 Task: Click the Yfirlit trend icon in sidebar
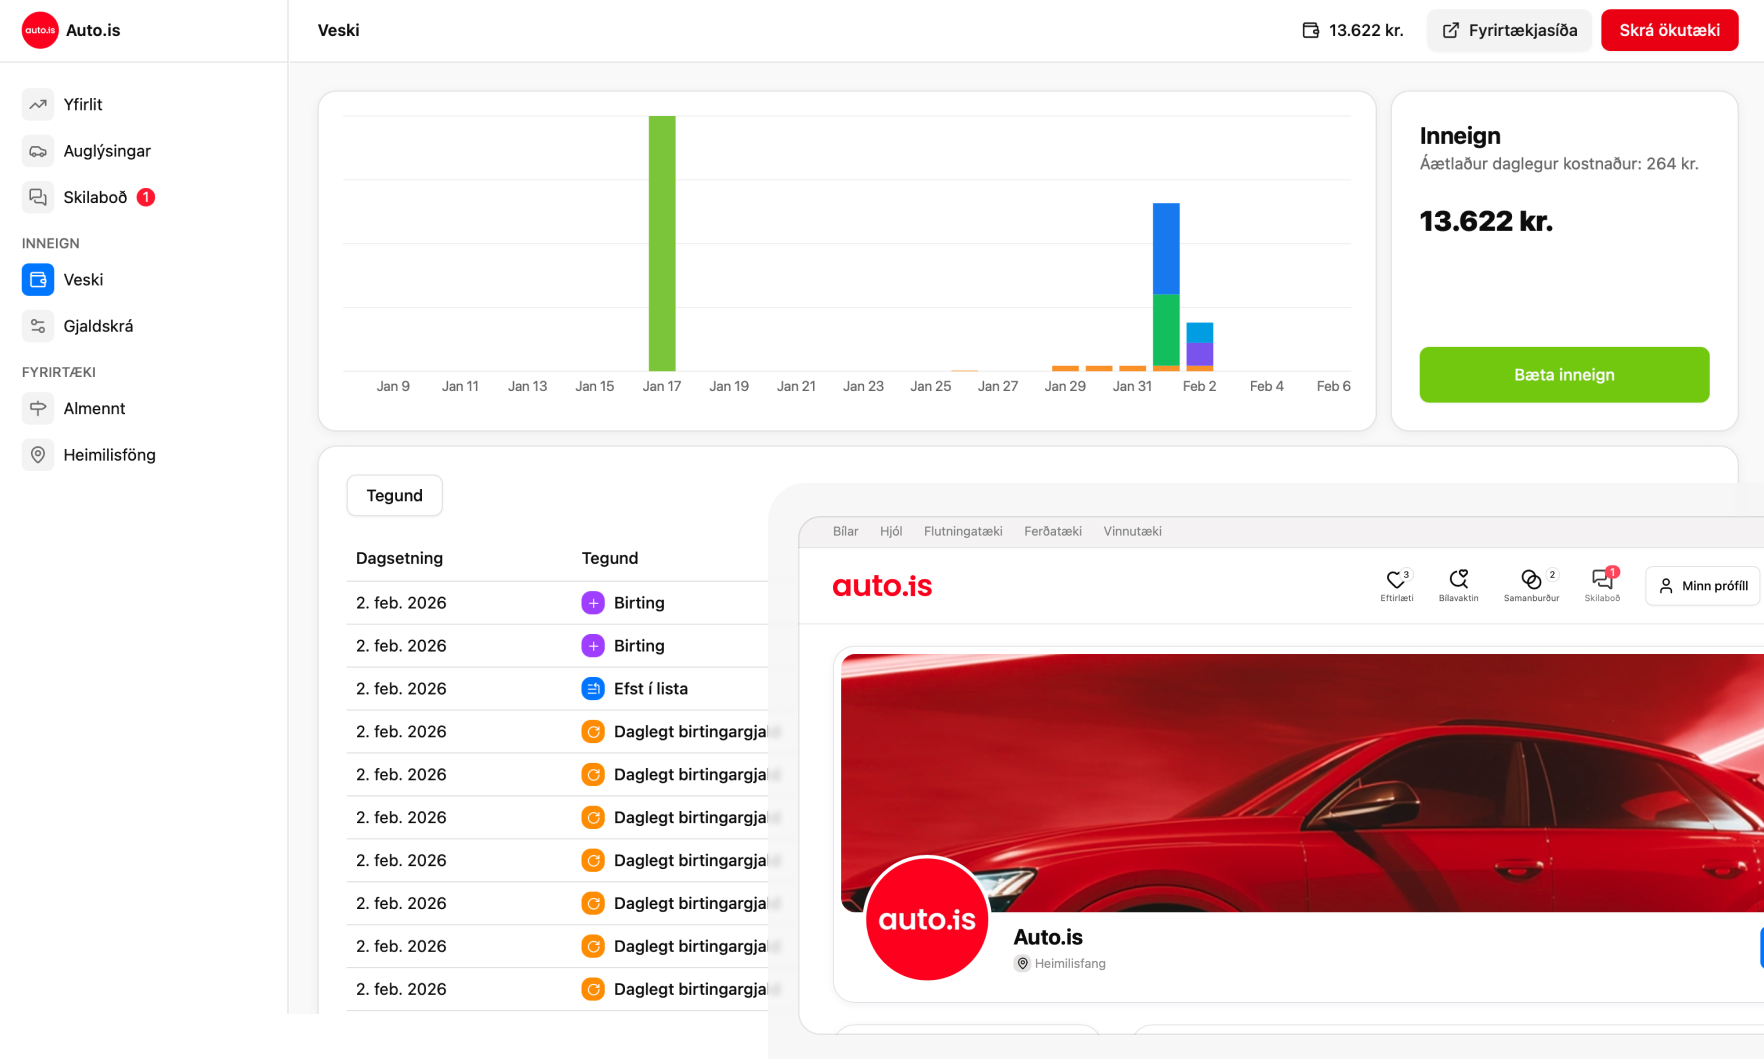38,104
